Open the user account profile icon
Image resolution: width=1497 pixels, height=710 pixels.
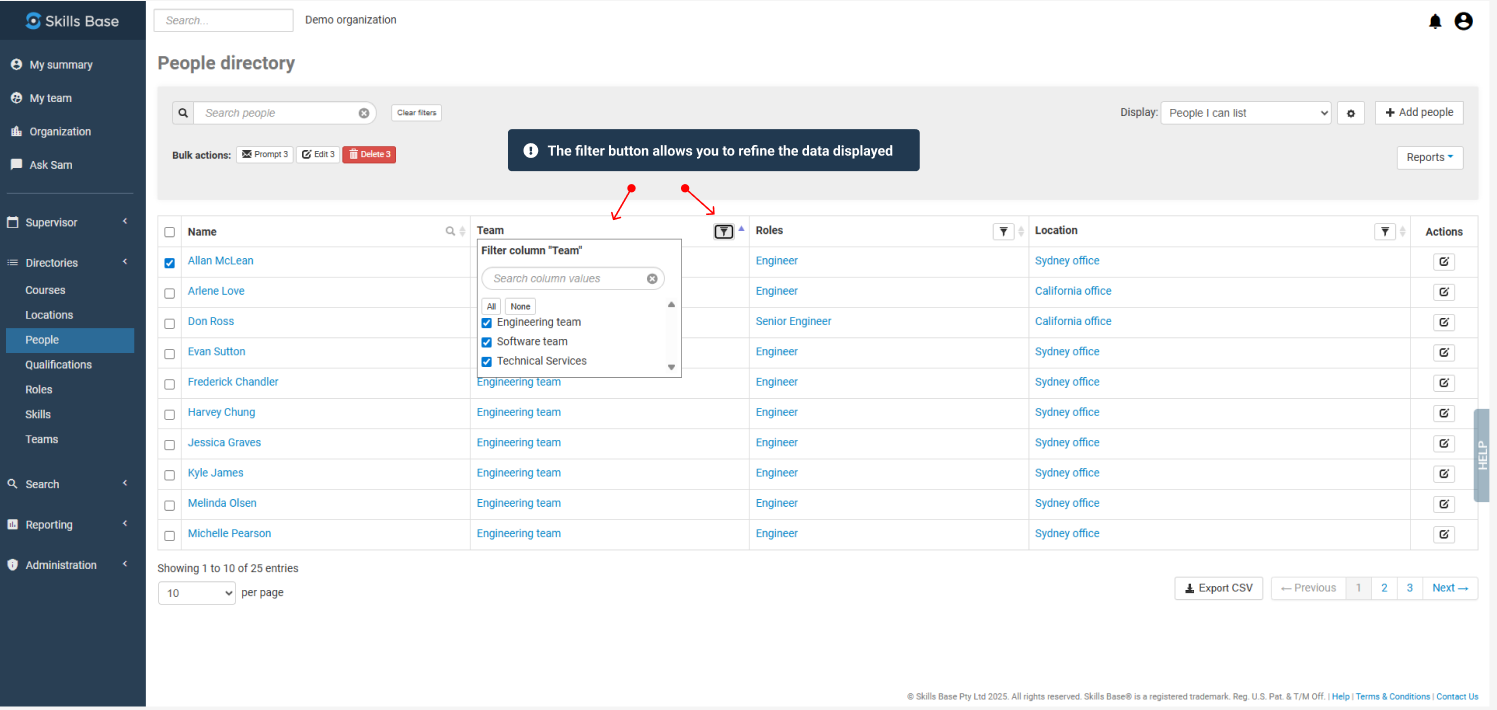point(1463,21)
